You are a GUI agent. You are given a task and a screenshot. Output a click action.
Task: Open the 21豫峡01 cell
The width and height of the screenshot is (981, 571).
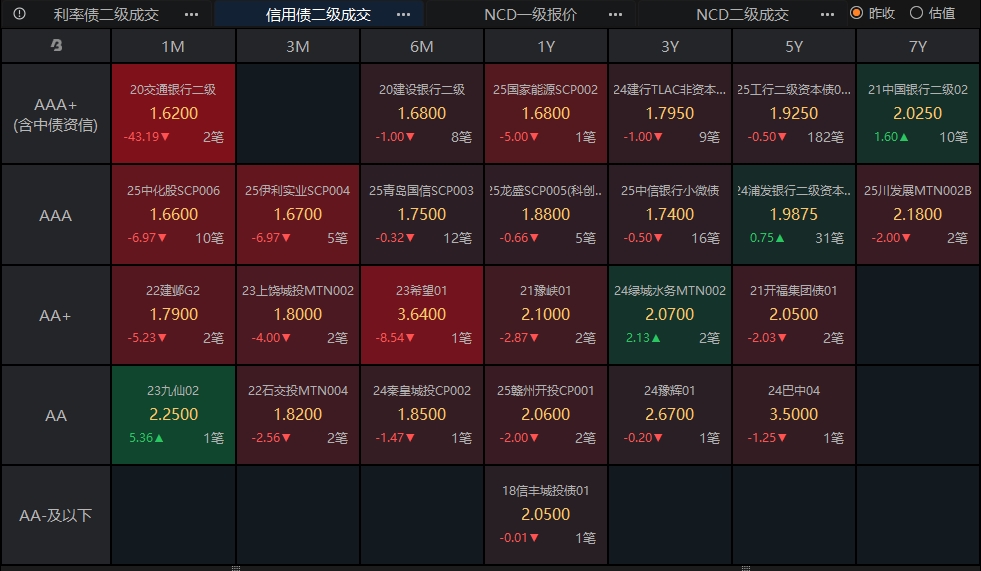pyautogui.click(x=546, y=315)
